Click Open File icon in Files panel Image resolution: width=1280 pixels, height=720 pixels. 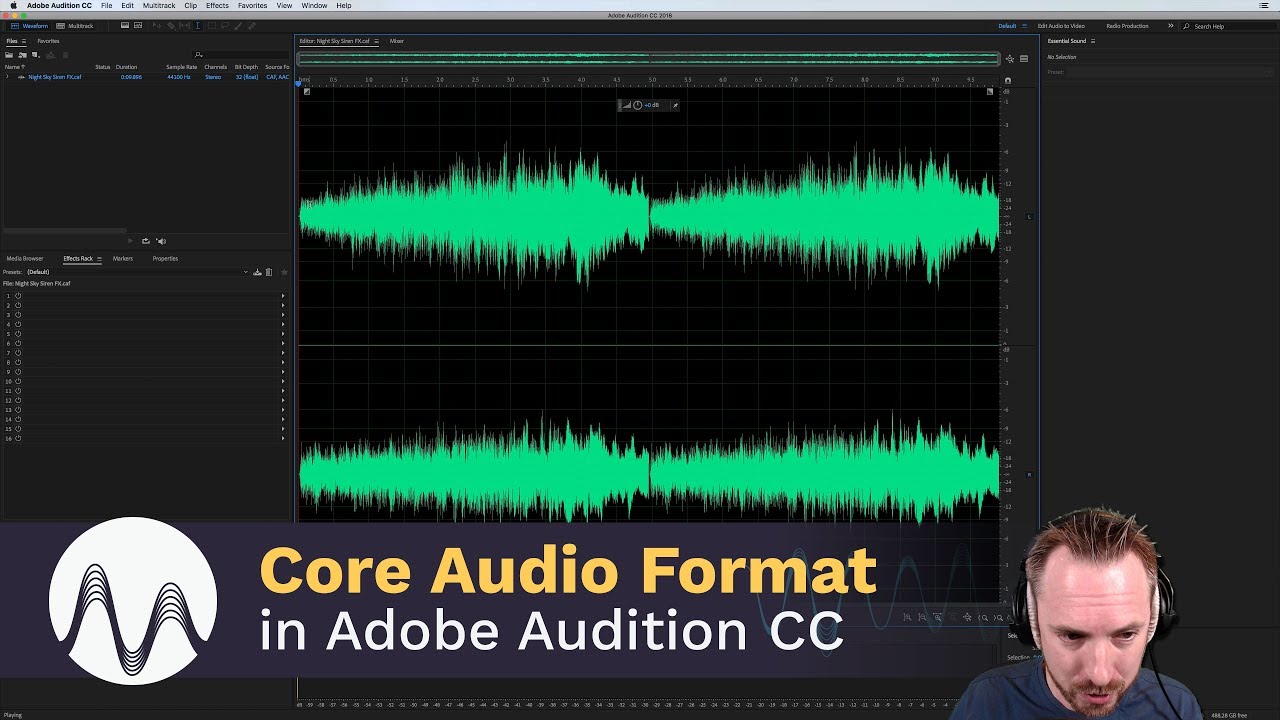coord(9,55)
